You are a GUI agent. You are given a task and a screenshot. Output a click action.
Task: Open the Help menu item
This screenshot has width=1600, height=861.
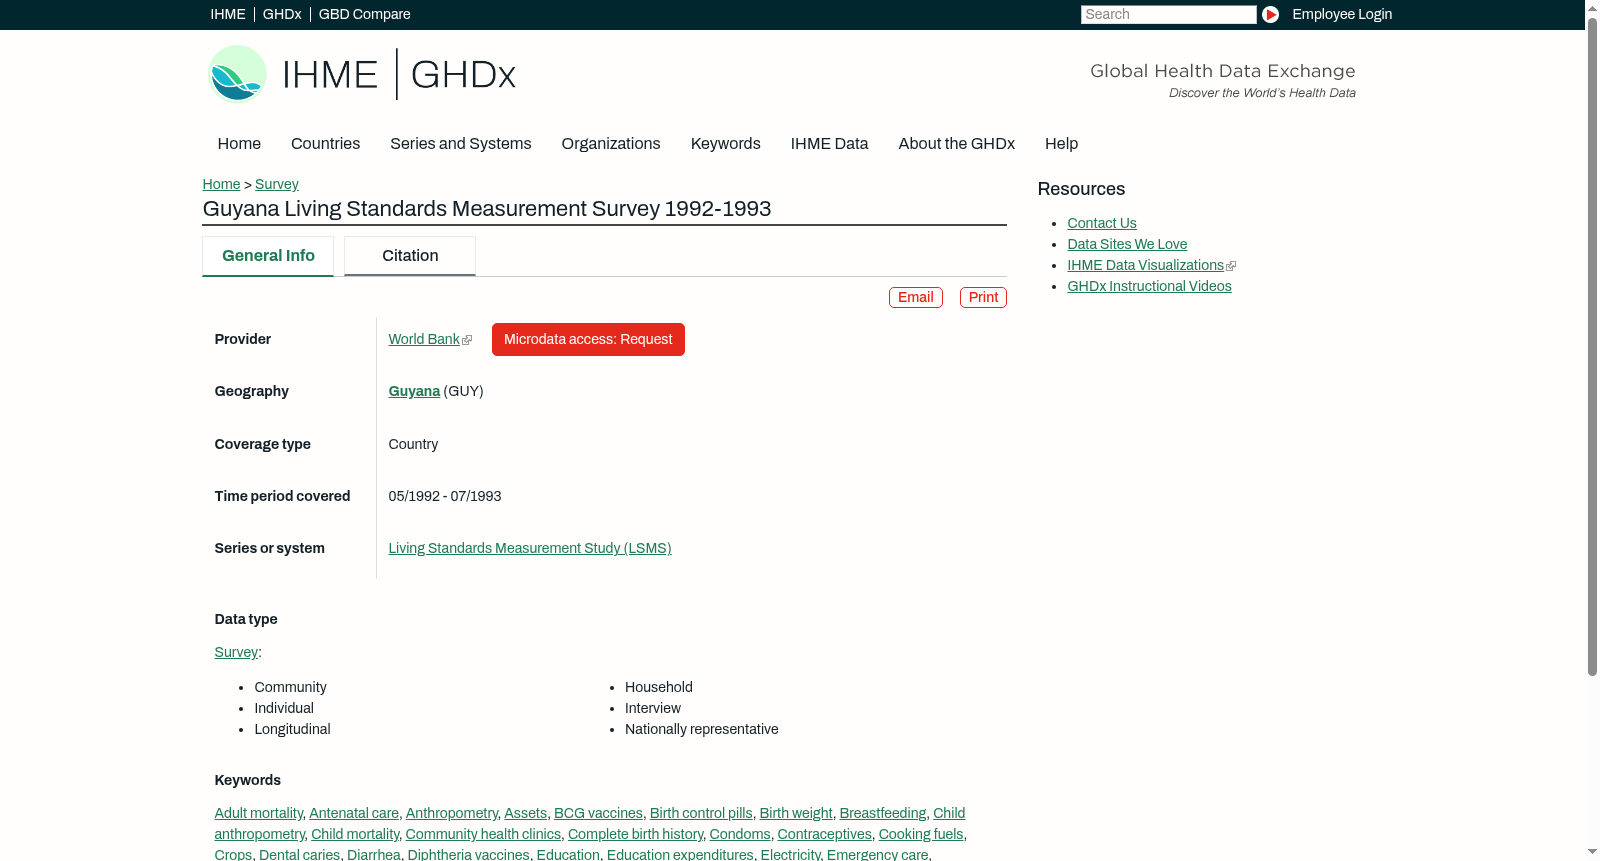coord(1062,143)
